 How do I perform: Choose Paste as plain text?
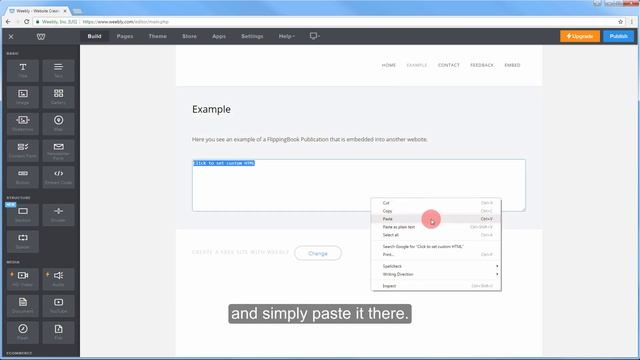(x=436, y=227)
